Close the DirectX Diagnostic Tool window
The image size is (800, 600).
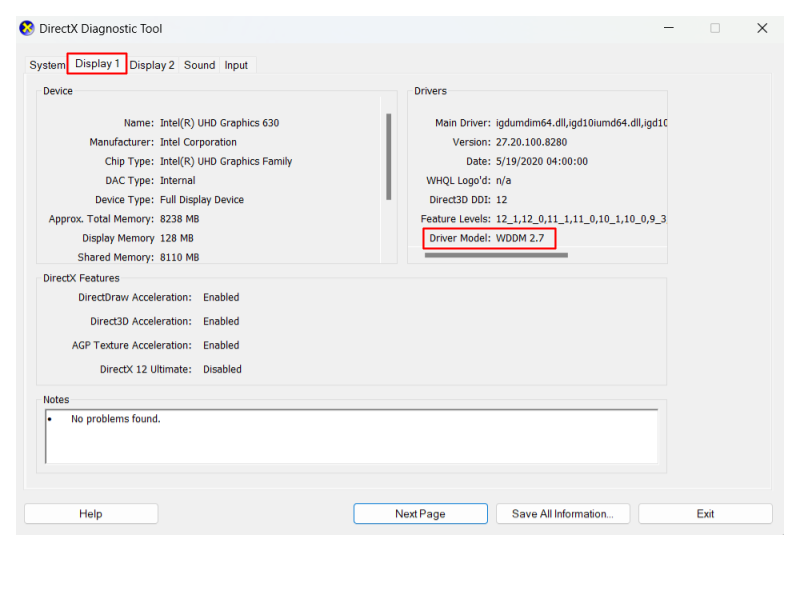(762, 28)
